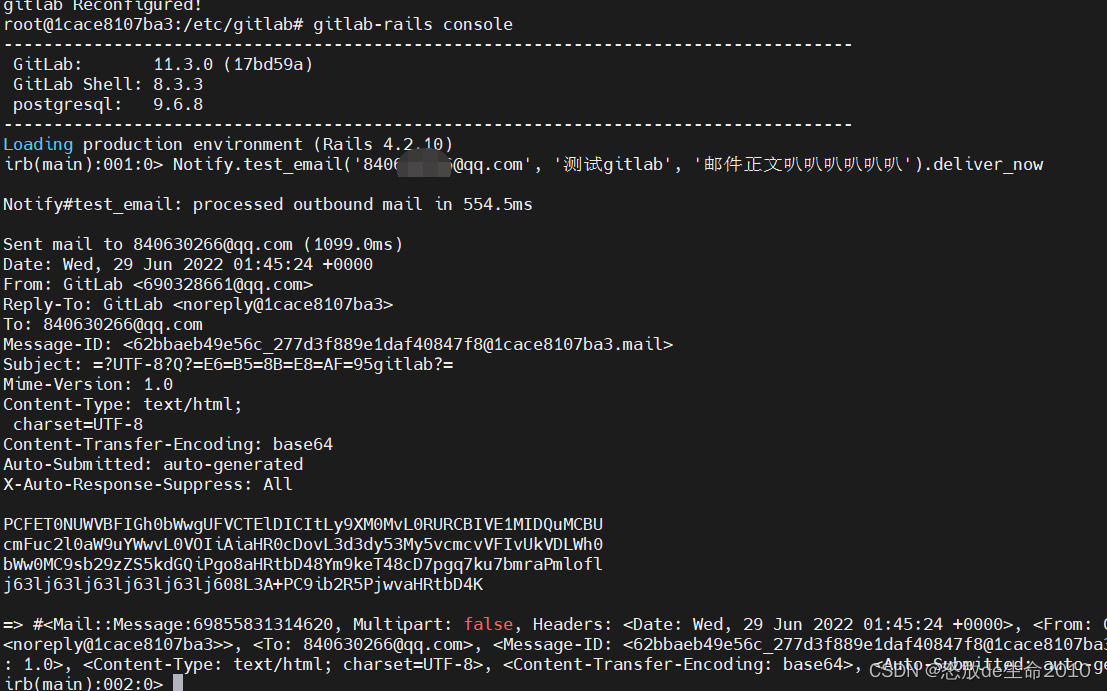Click the first line of base64 body
The width and height of the screenshot is (1107, 691).
click(303, 524)
